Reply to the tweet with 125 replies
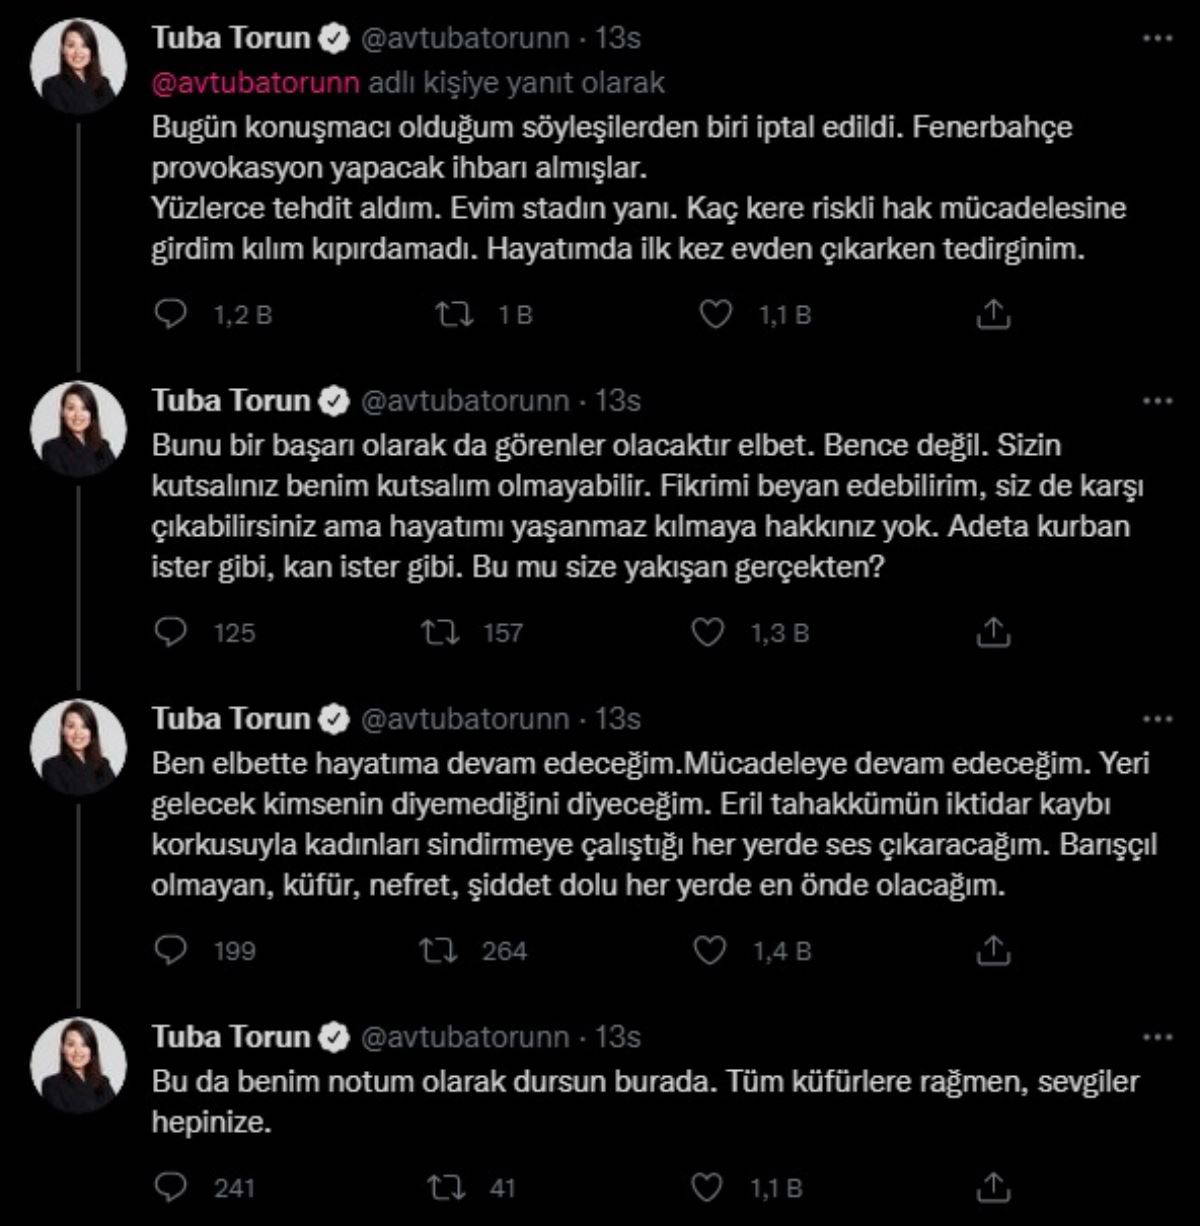 (x=172, y=632)
